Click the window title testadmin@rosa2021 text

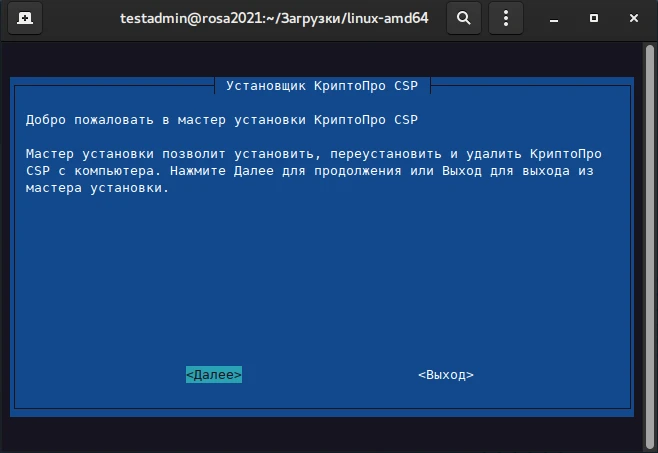(x=274, y=18)
